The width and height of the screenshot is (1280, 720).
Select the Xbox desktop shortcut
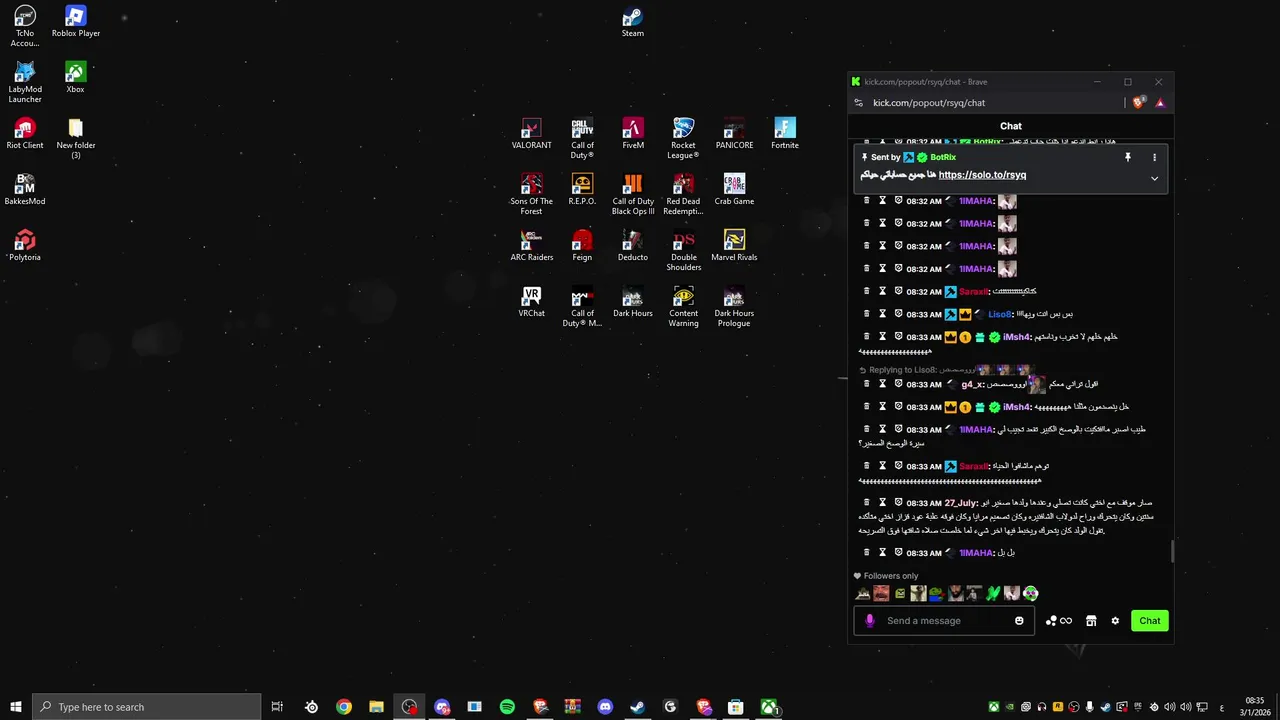click(76, 78)
